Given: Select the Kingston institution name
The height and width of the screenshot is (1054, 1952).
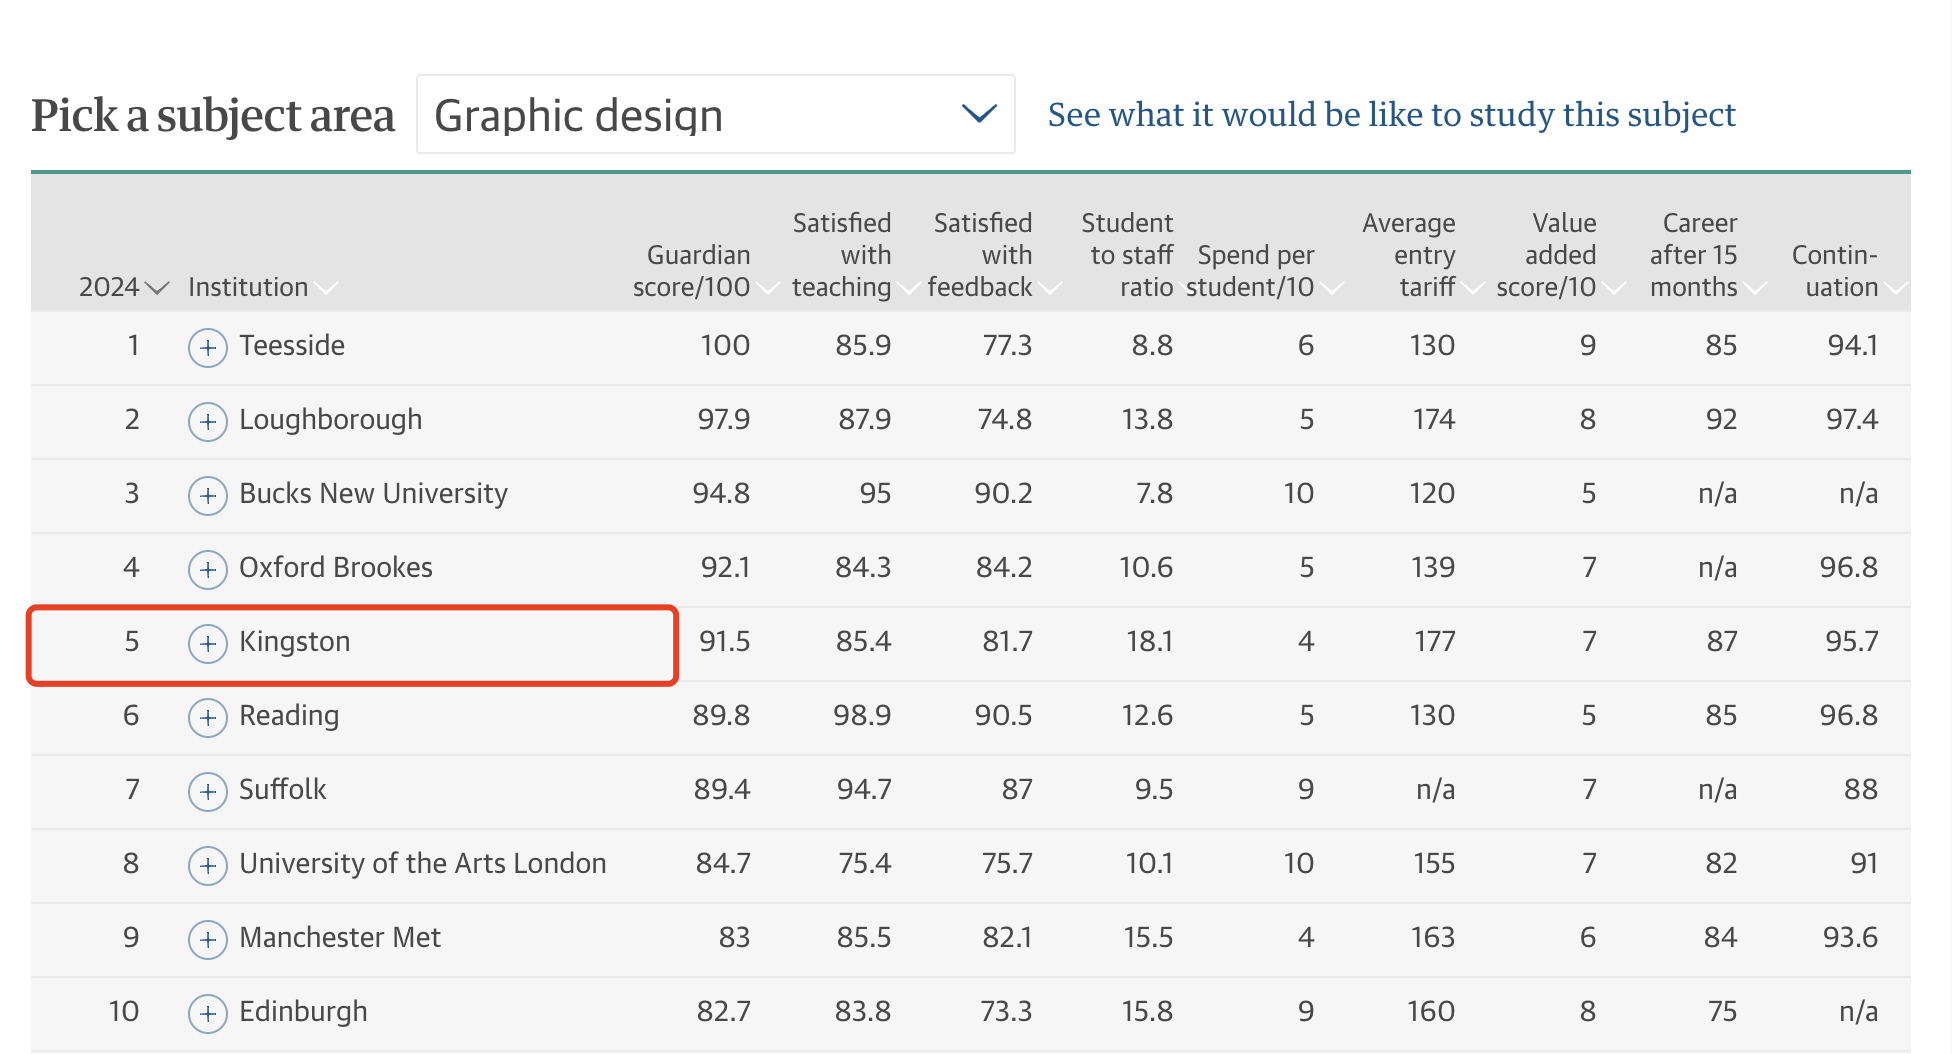Looking at the screenshot, I should point(295,642).
